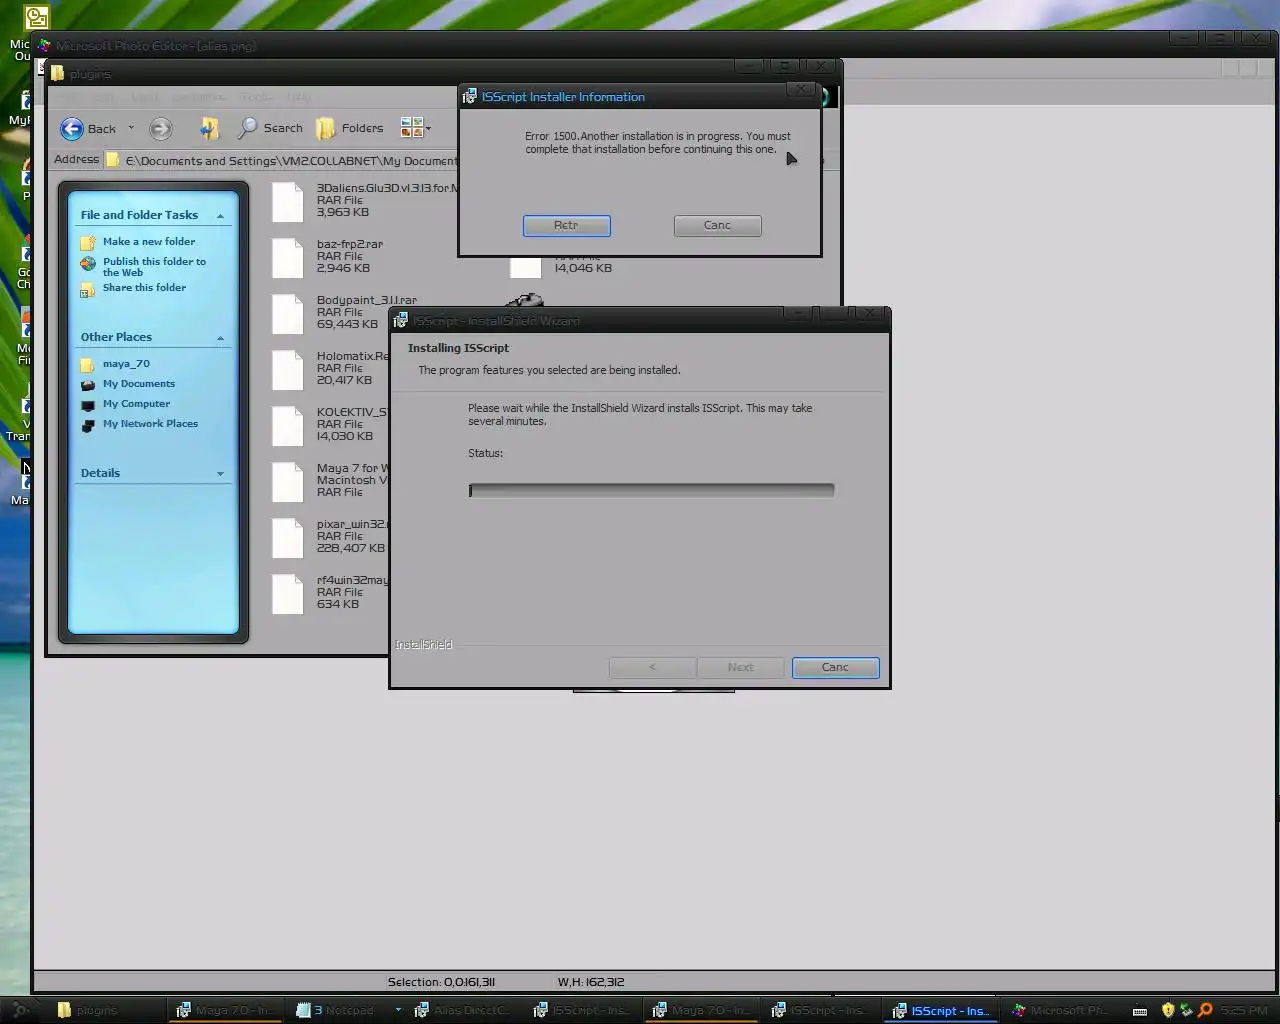Switch to highlighted ISScript taskbar button

pyautogui.click(x=940, y=1010)
